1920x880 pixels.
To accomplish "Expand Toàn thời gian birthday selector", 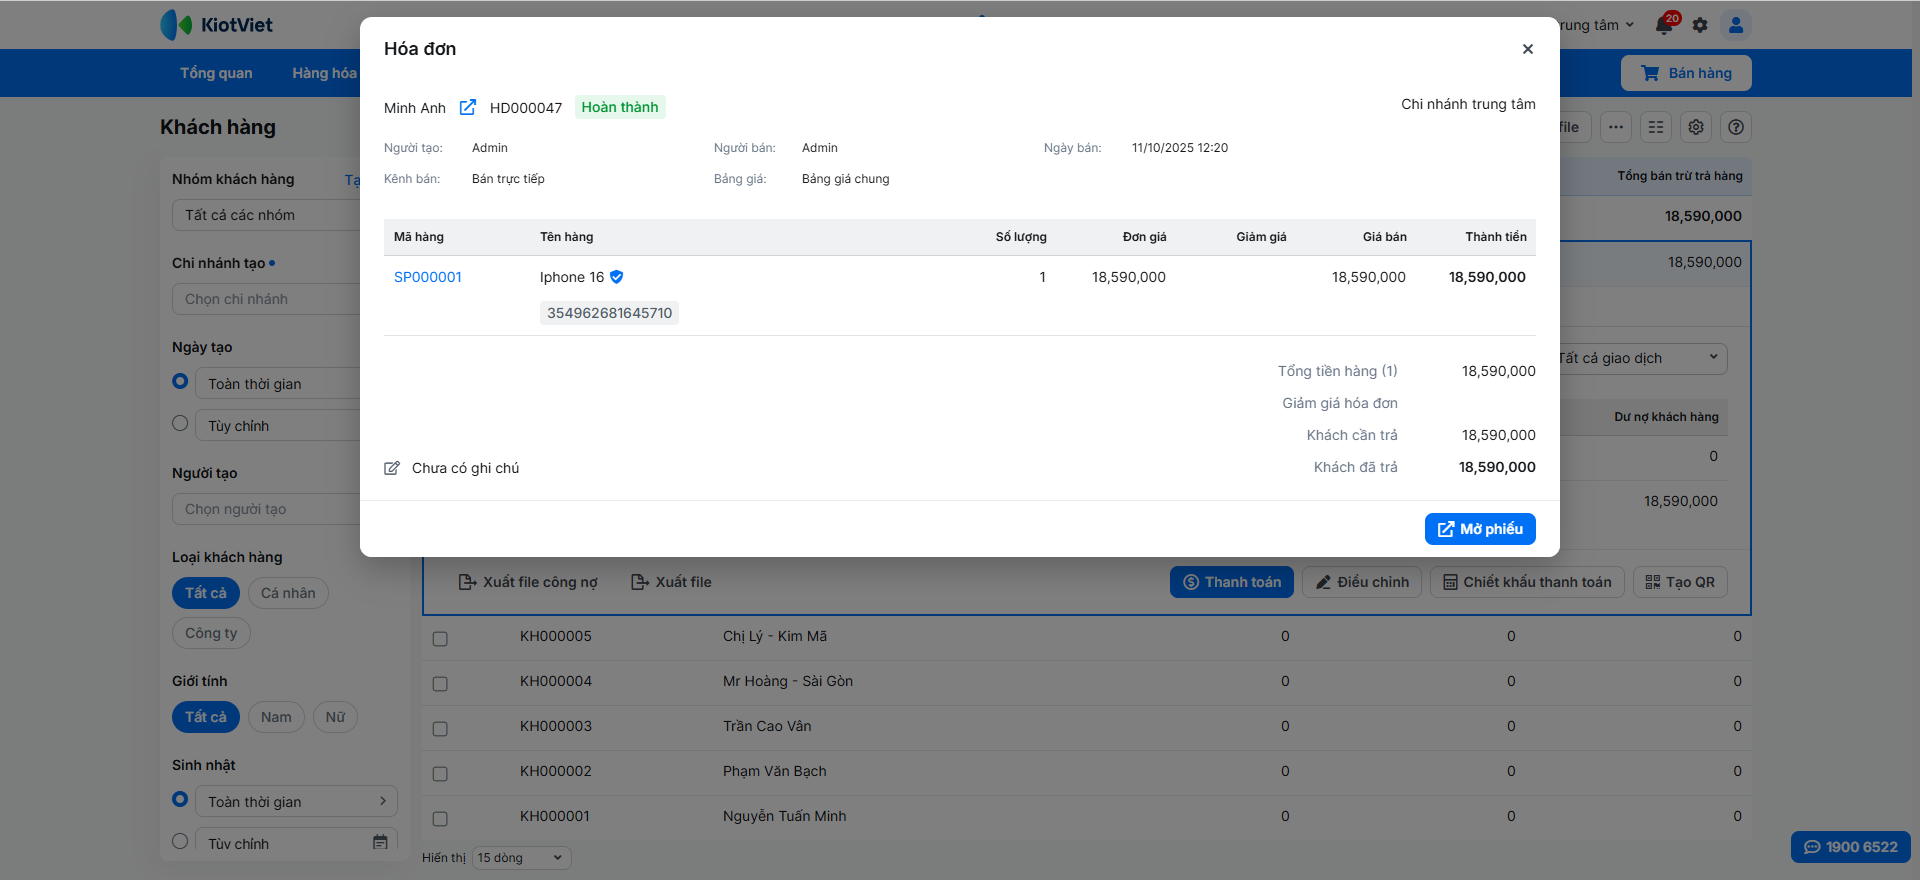I will 296,802.
